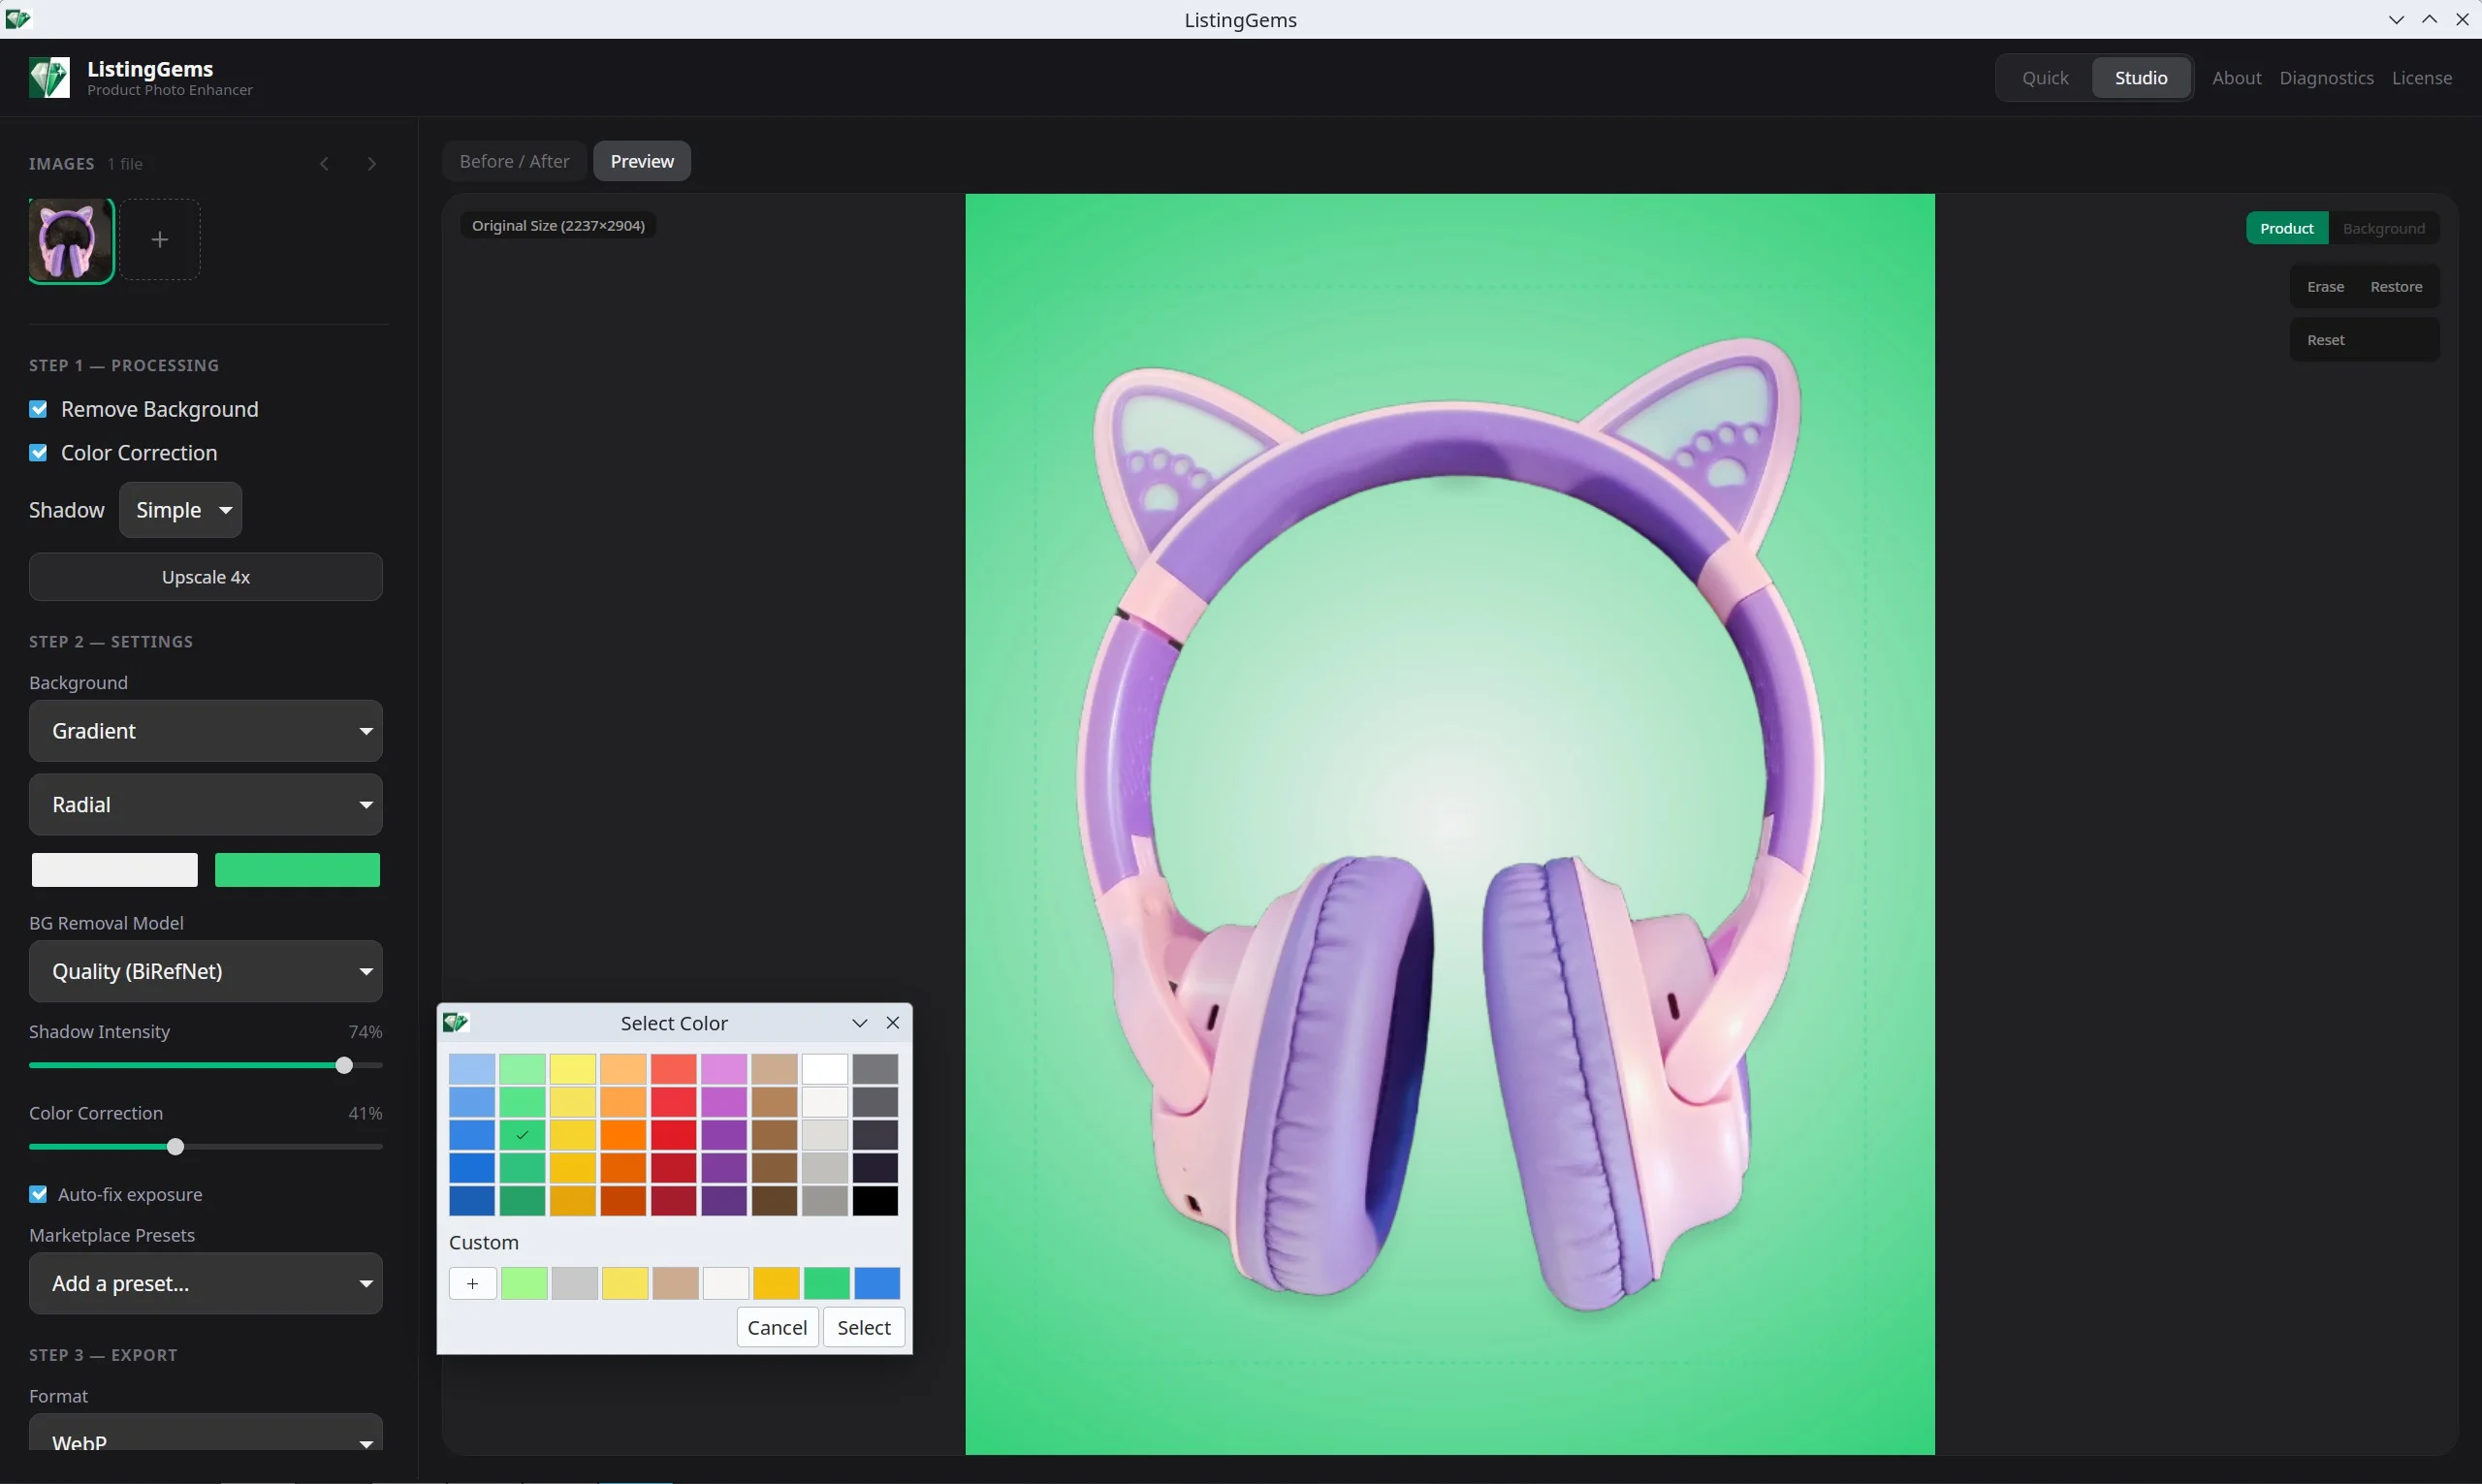Select the headphones image thumbnail

coord(69,239)
